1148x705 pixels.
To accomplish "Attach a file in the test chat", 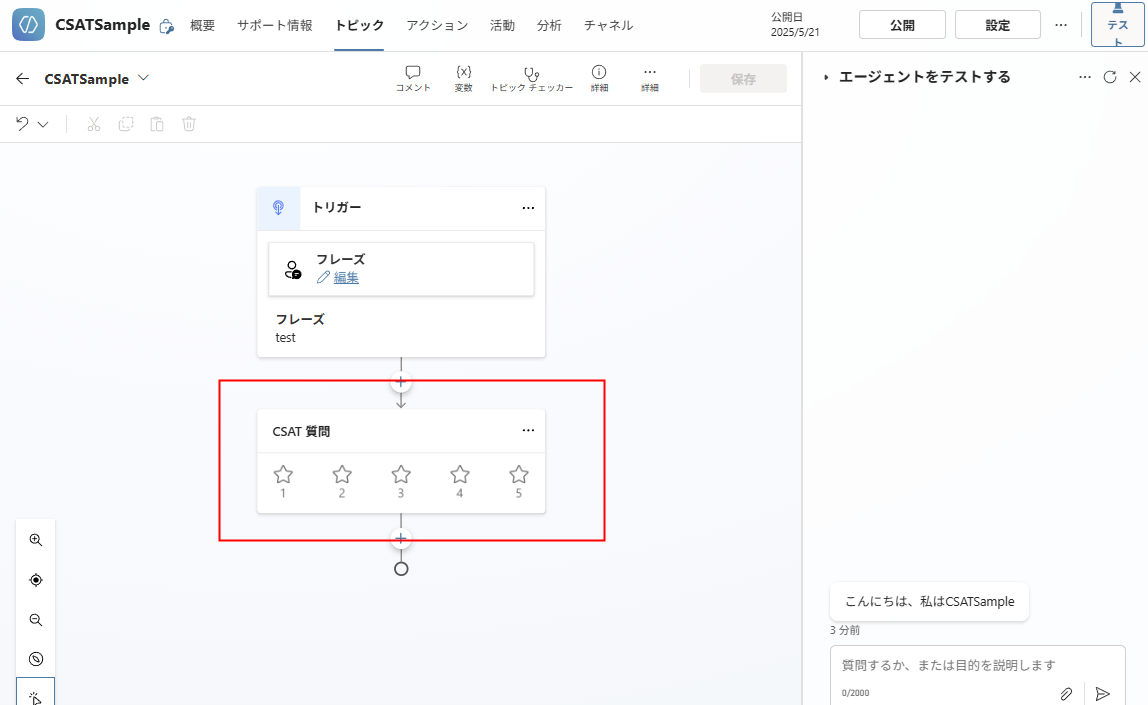I will [1066, 693].
